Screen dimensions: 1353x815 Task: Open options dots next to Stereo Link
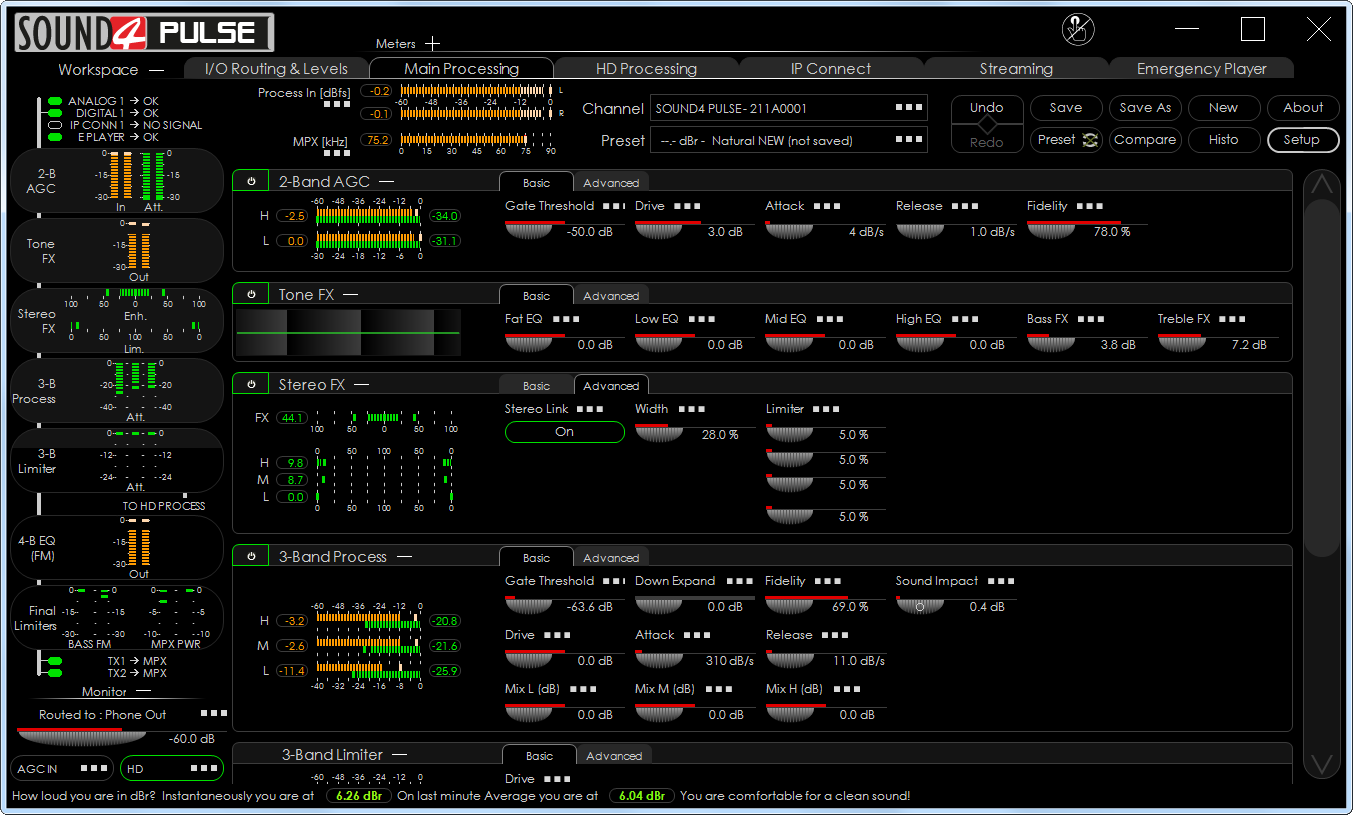tap(590, 409)
